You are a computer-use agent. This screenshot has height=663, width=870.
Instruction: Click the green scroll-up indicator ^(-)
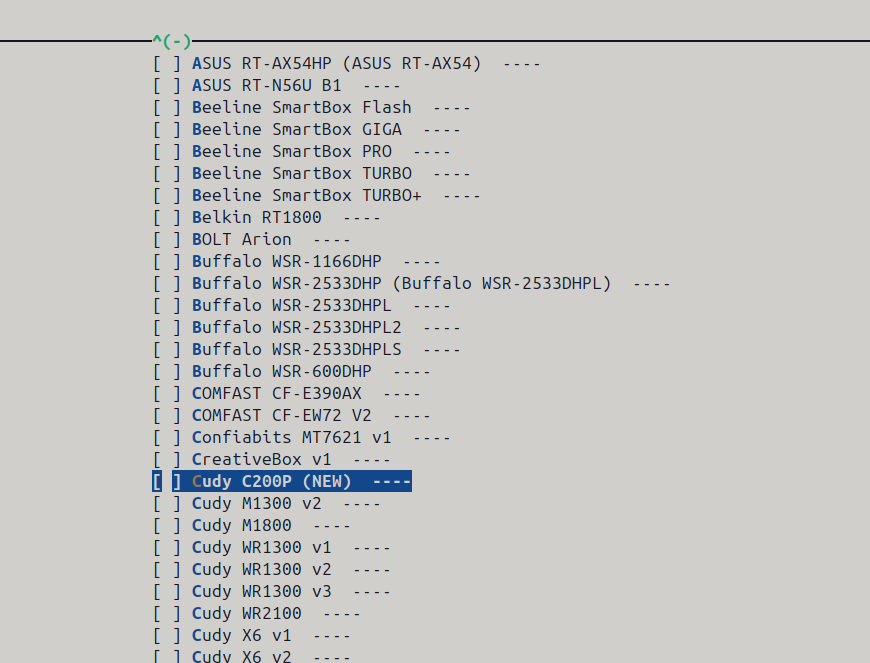[172, 41]
